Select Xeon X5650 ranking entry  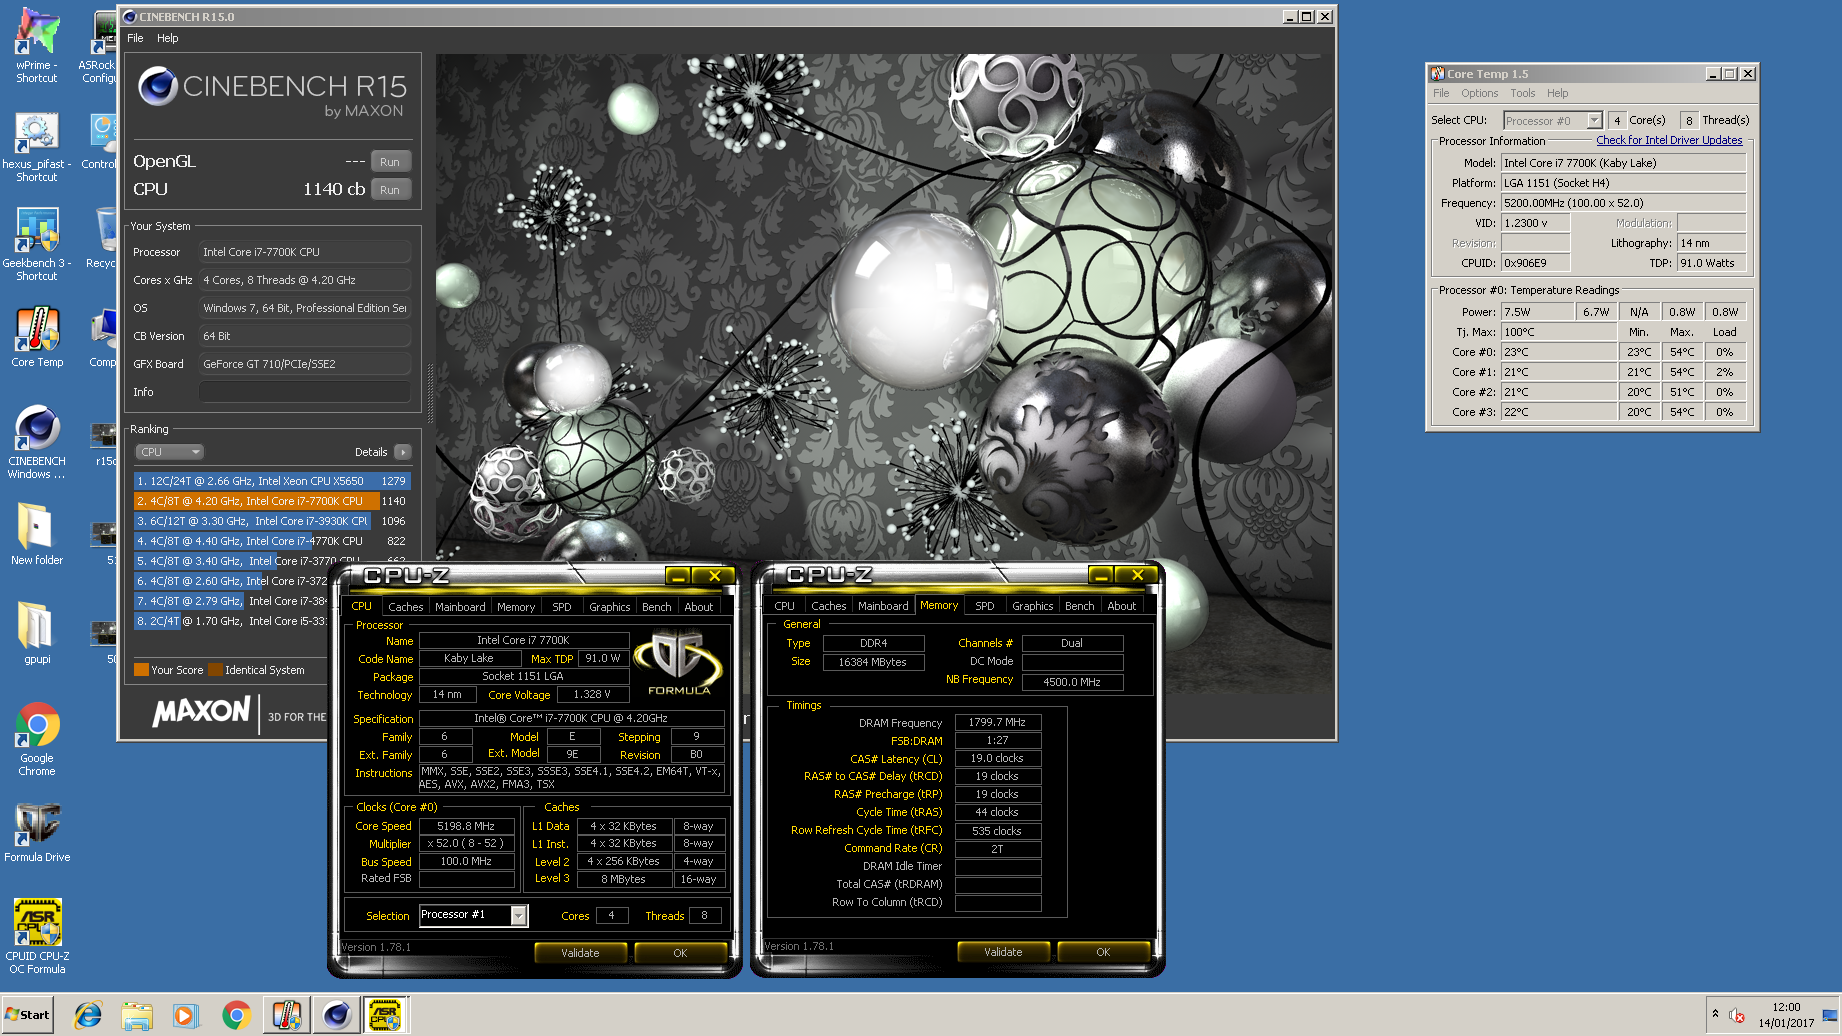click(x=270, y=481)
